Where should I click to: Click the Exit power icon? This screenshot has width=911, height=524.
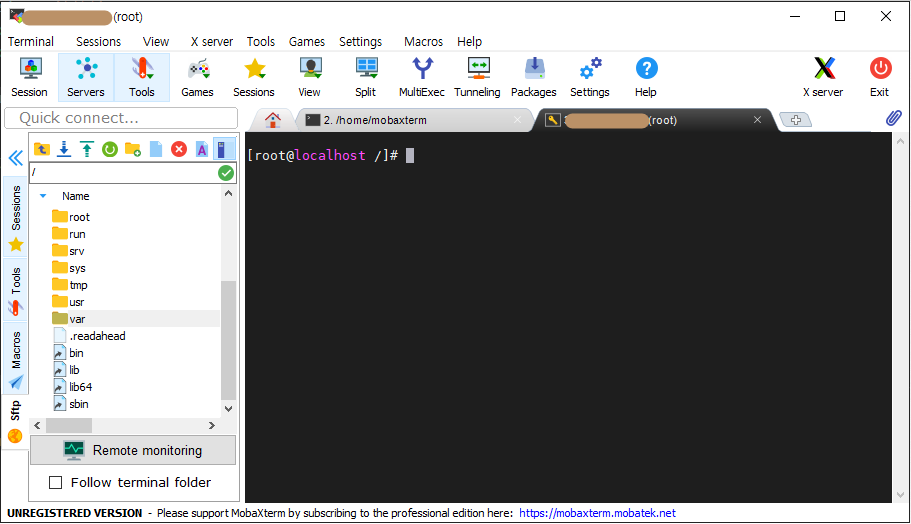(880, 77)
